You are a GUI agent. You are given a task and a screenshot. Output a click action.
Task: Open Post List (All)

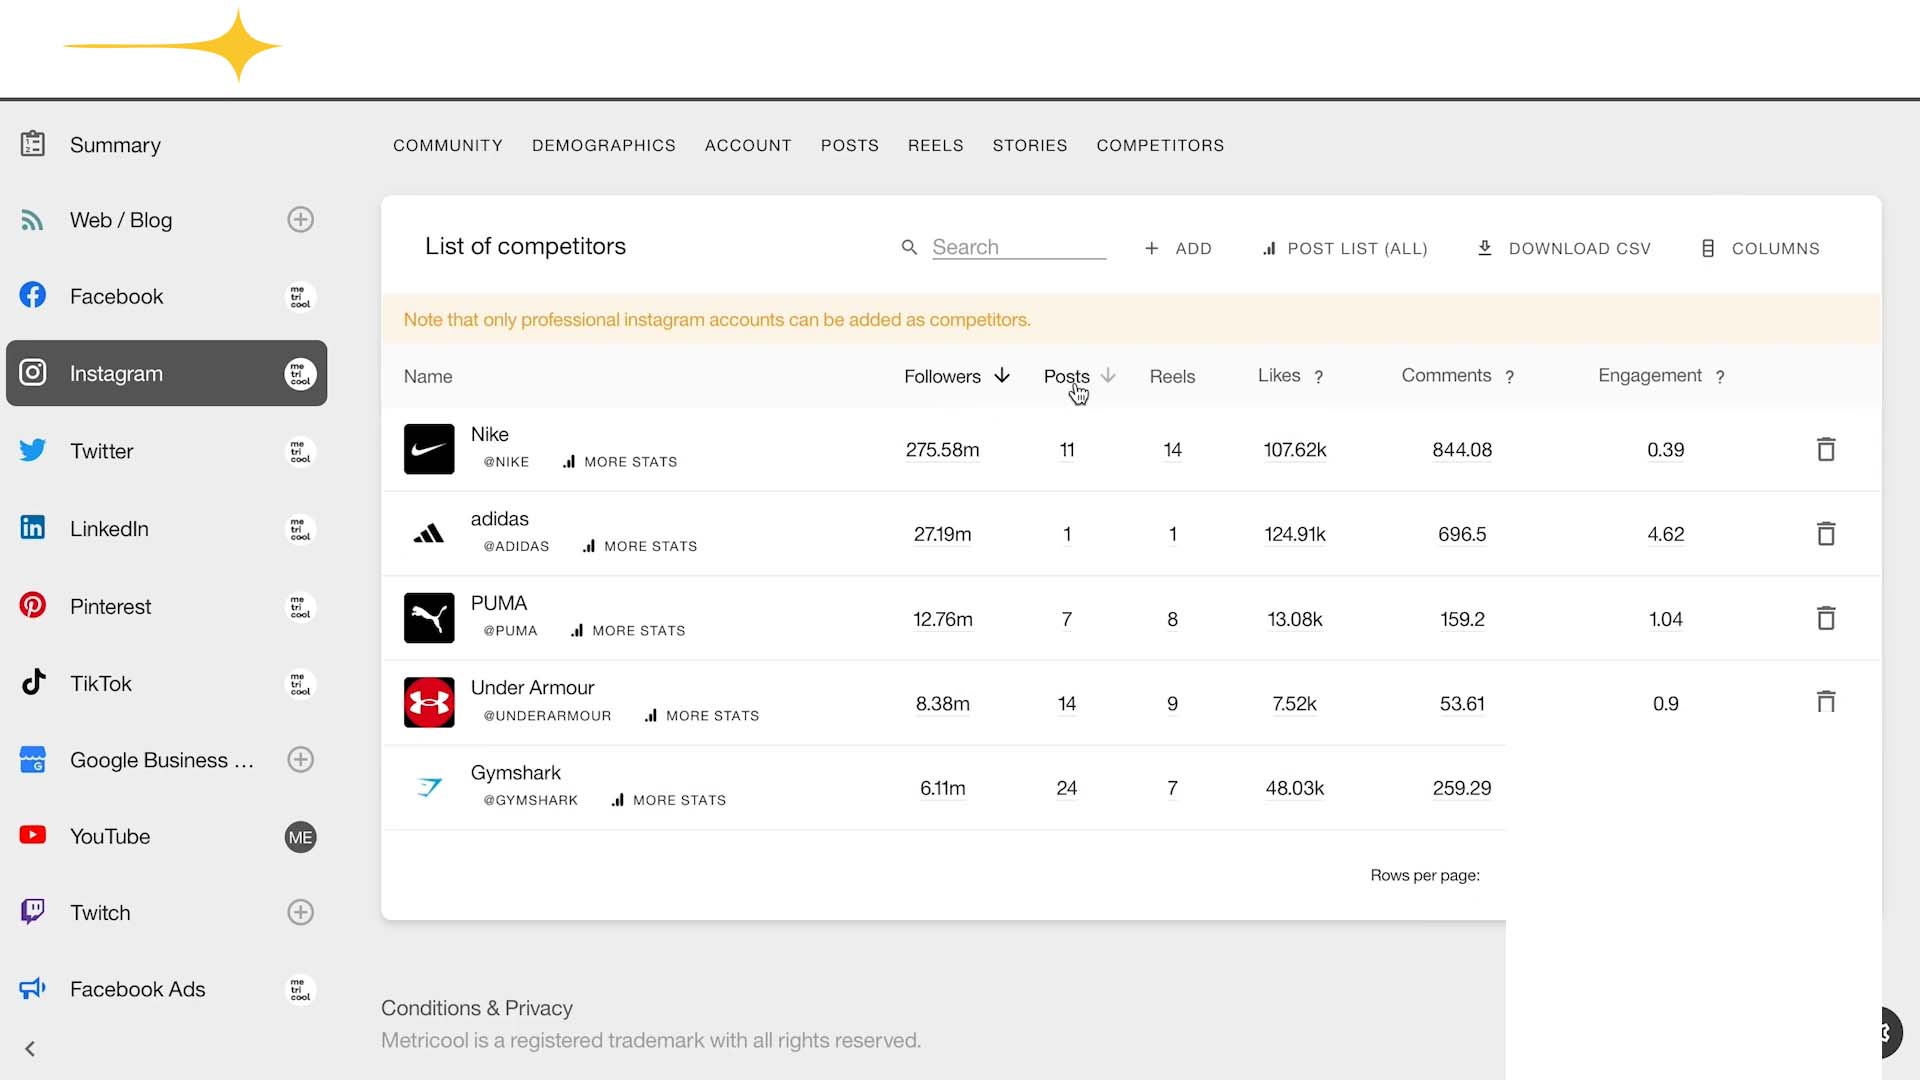tap(1345, 248)
